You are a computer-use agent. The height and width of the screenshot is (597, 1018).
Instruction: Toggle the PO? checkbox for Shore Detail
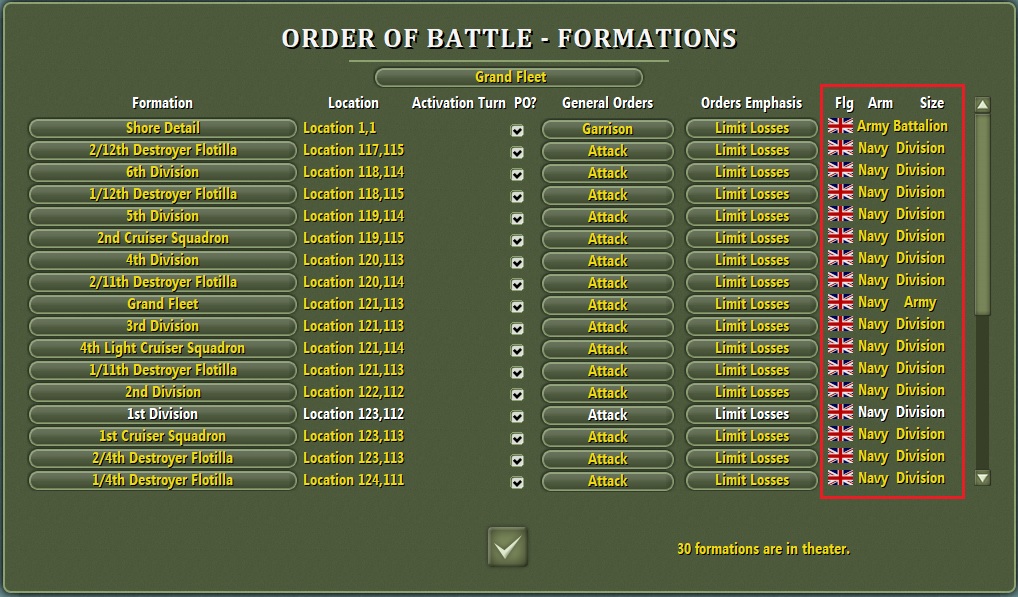point(517,129)
